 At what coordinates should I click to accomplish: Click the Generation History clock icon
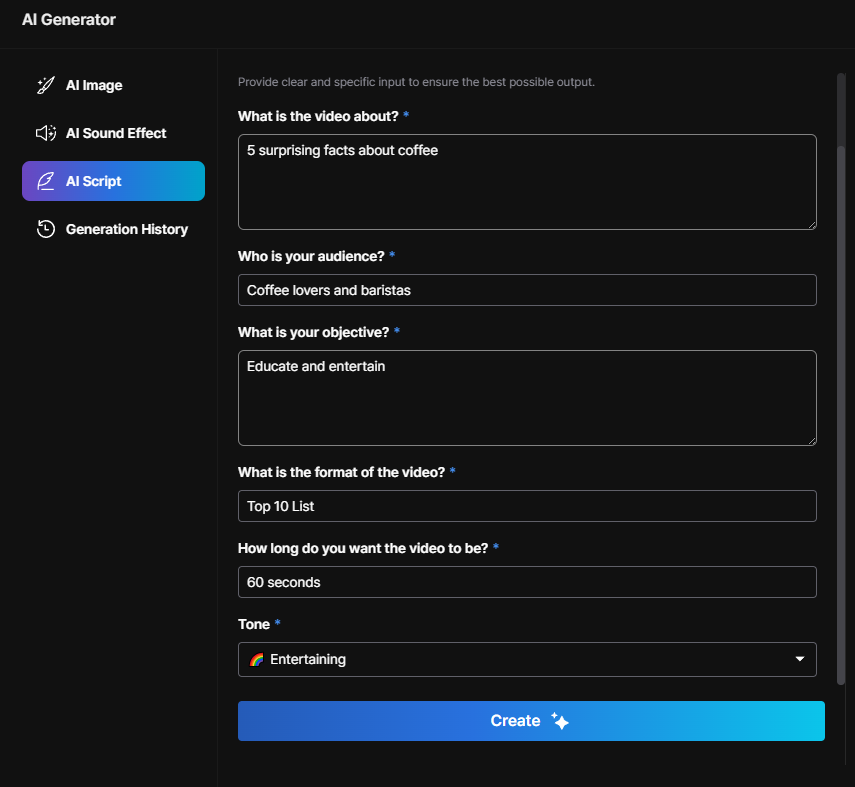tap(45, 229)
